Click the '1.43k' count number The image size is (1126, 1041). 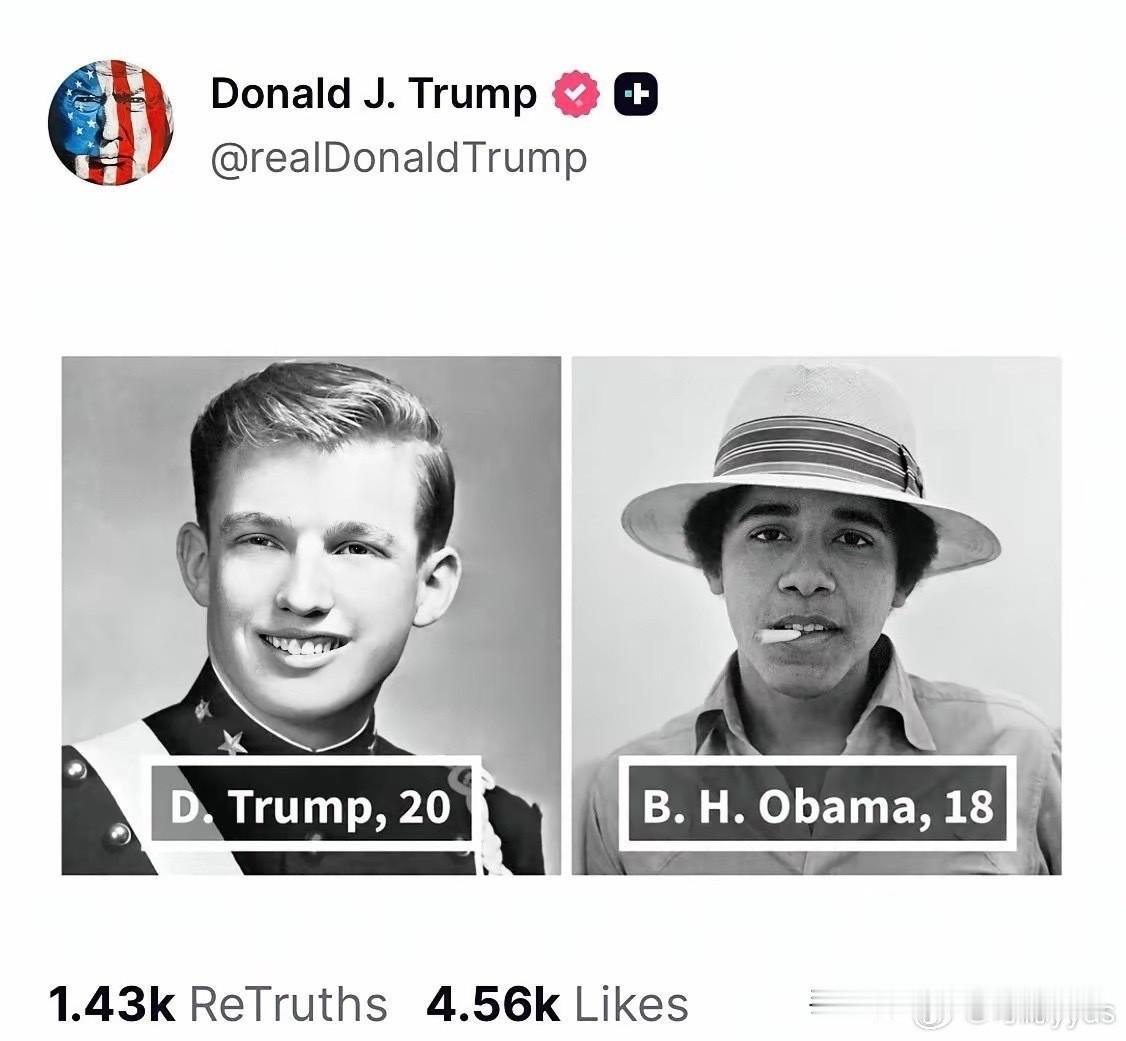point(112,1004)
